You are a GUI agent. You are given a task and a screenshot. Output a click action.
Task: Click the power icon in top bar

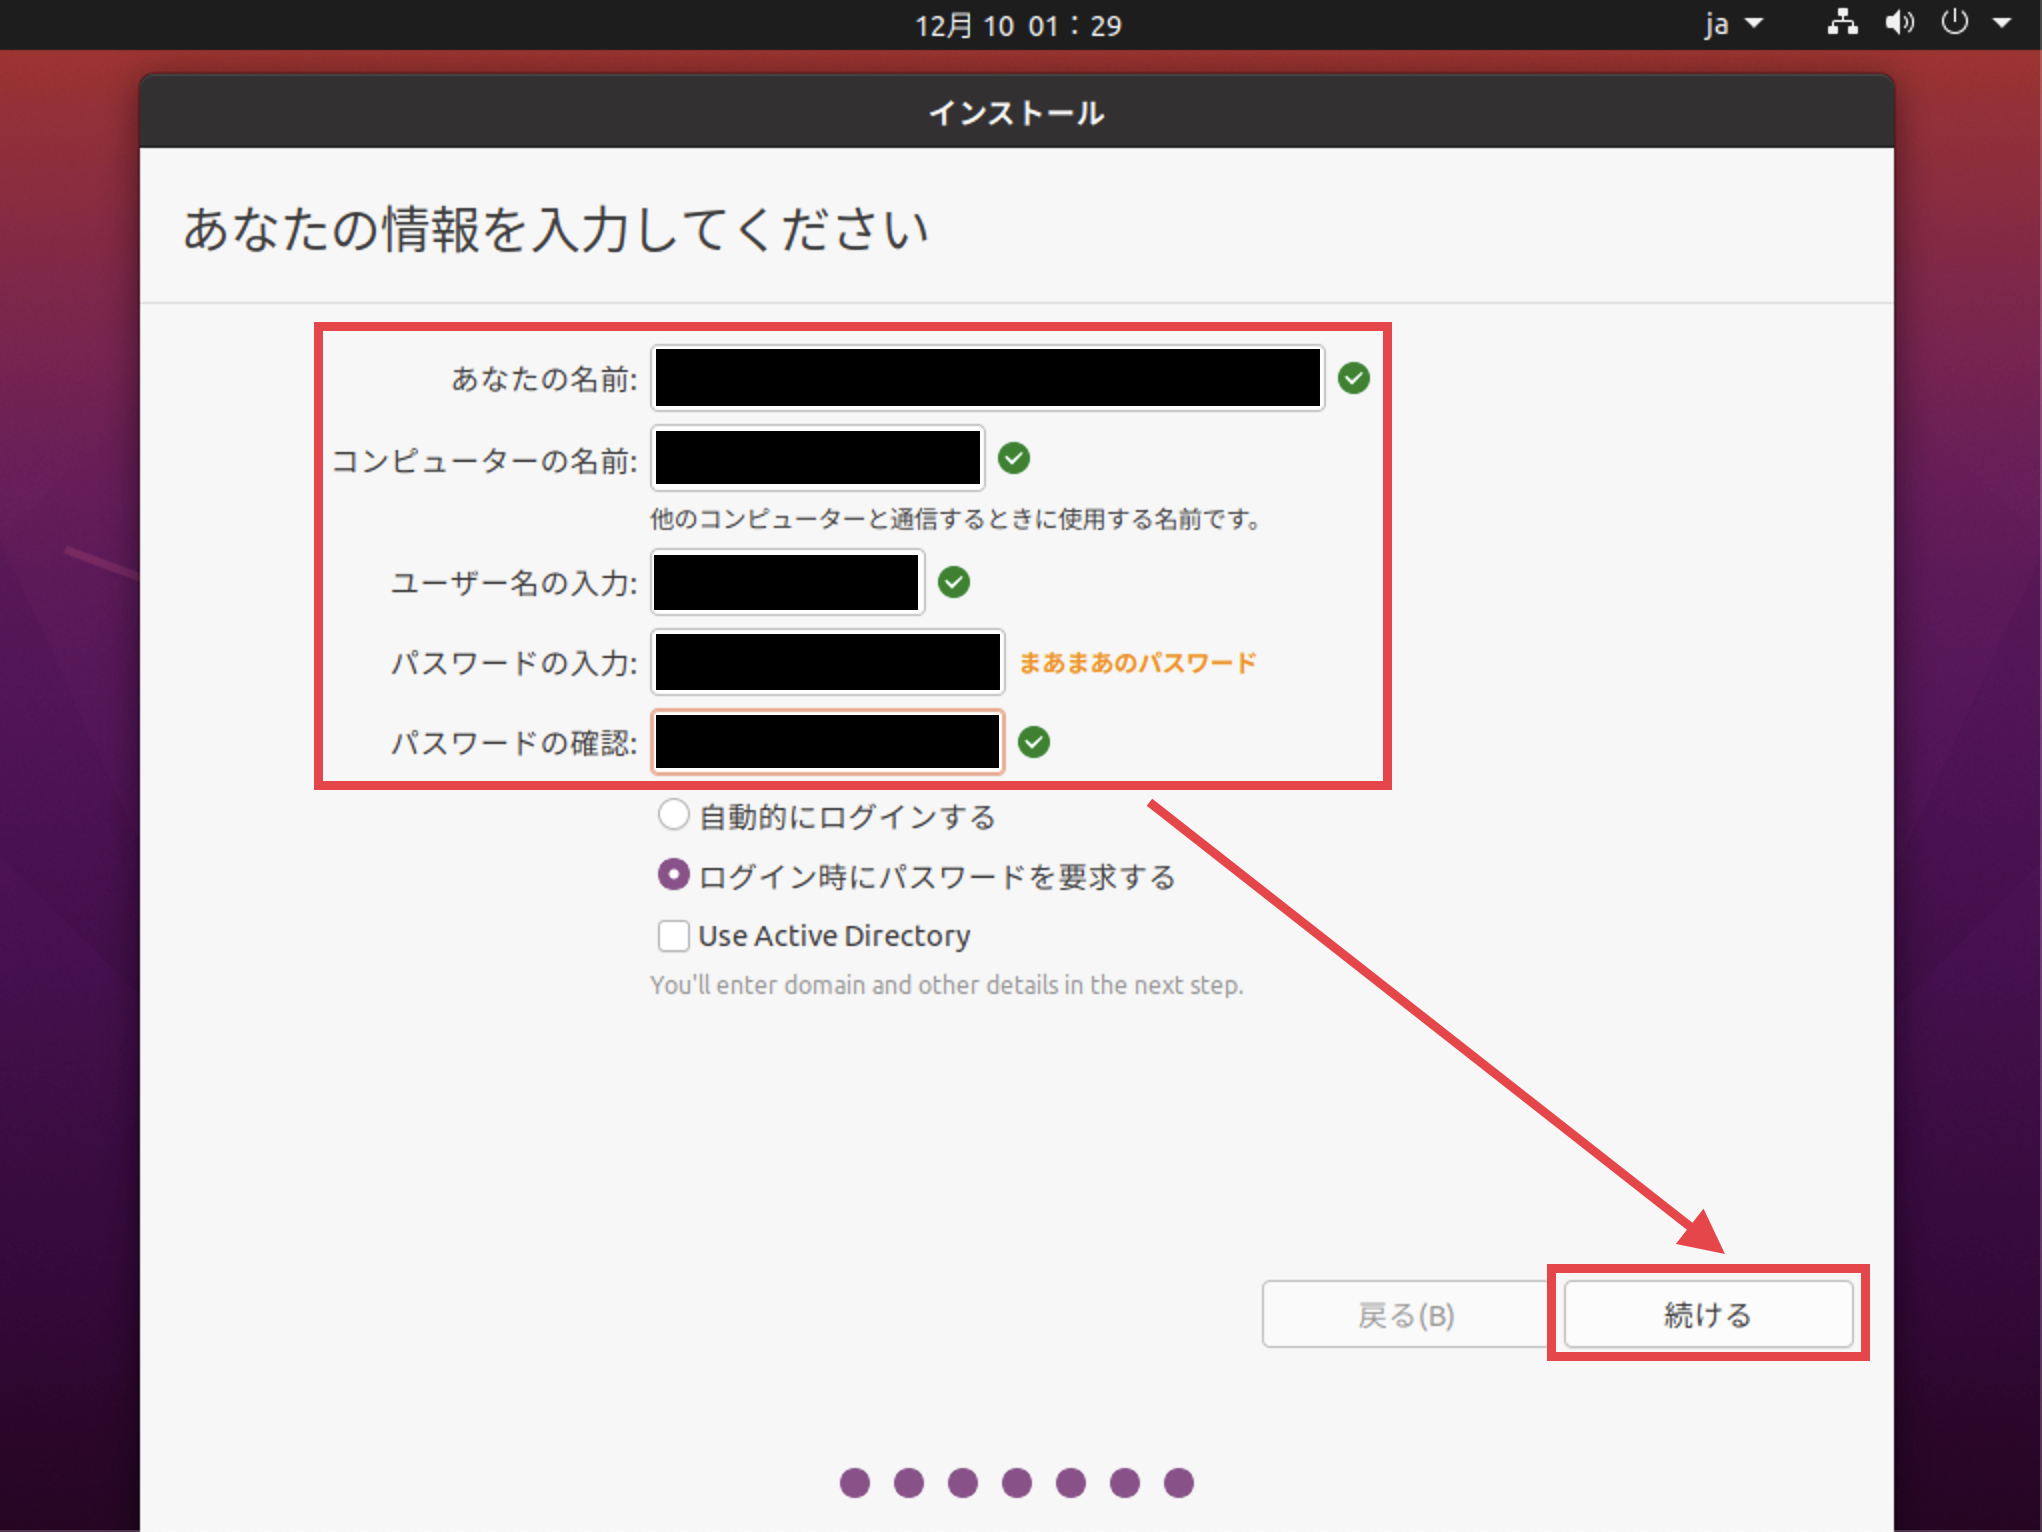click(x=1954, y=23)
